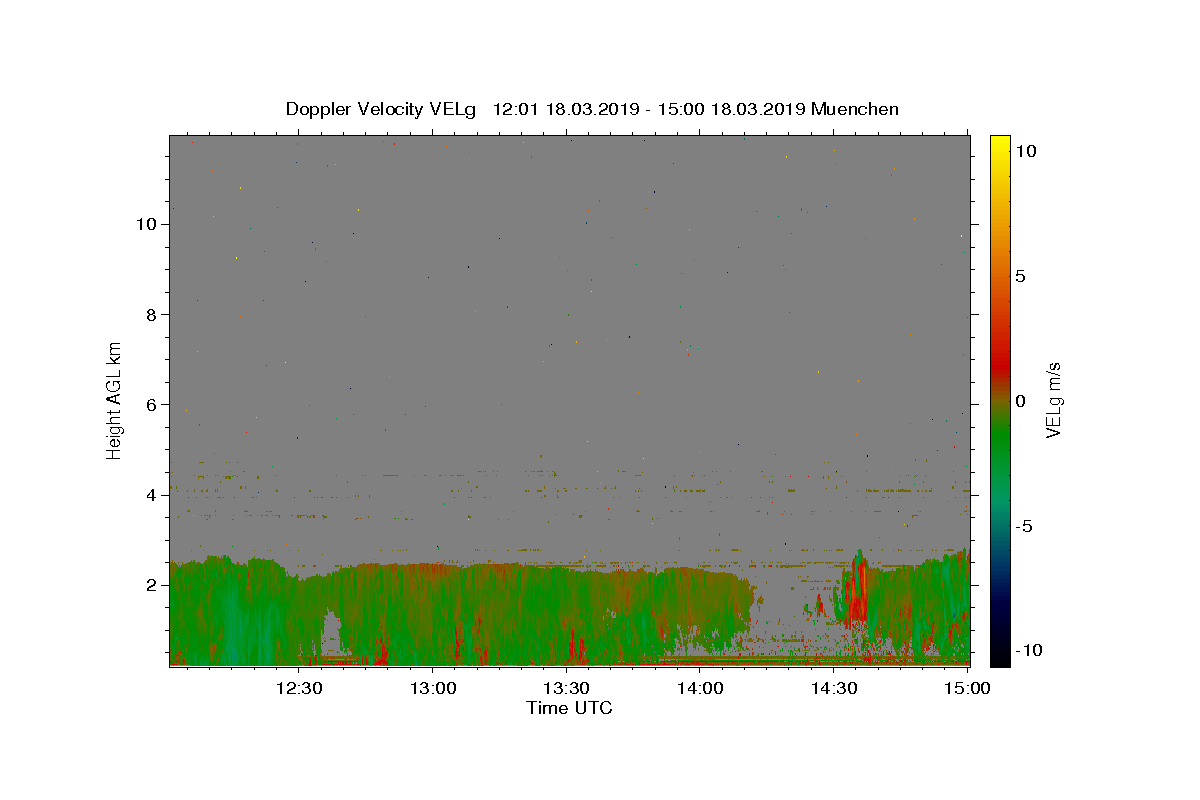Screen dimensions: 1200x800
Task: Click the 13:30 time axis label
Action: [566, 688]
